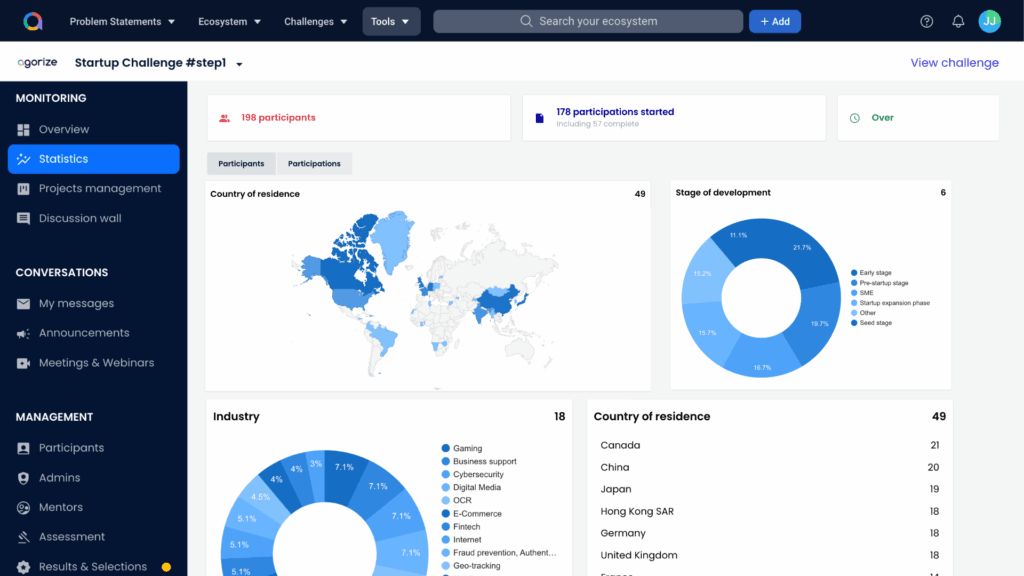Toggle the Fintech legend entry
Screen dimensions: 1024x576
[x=466, y=527]
